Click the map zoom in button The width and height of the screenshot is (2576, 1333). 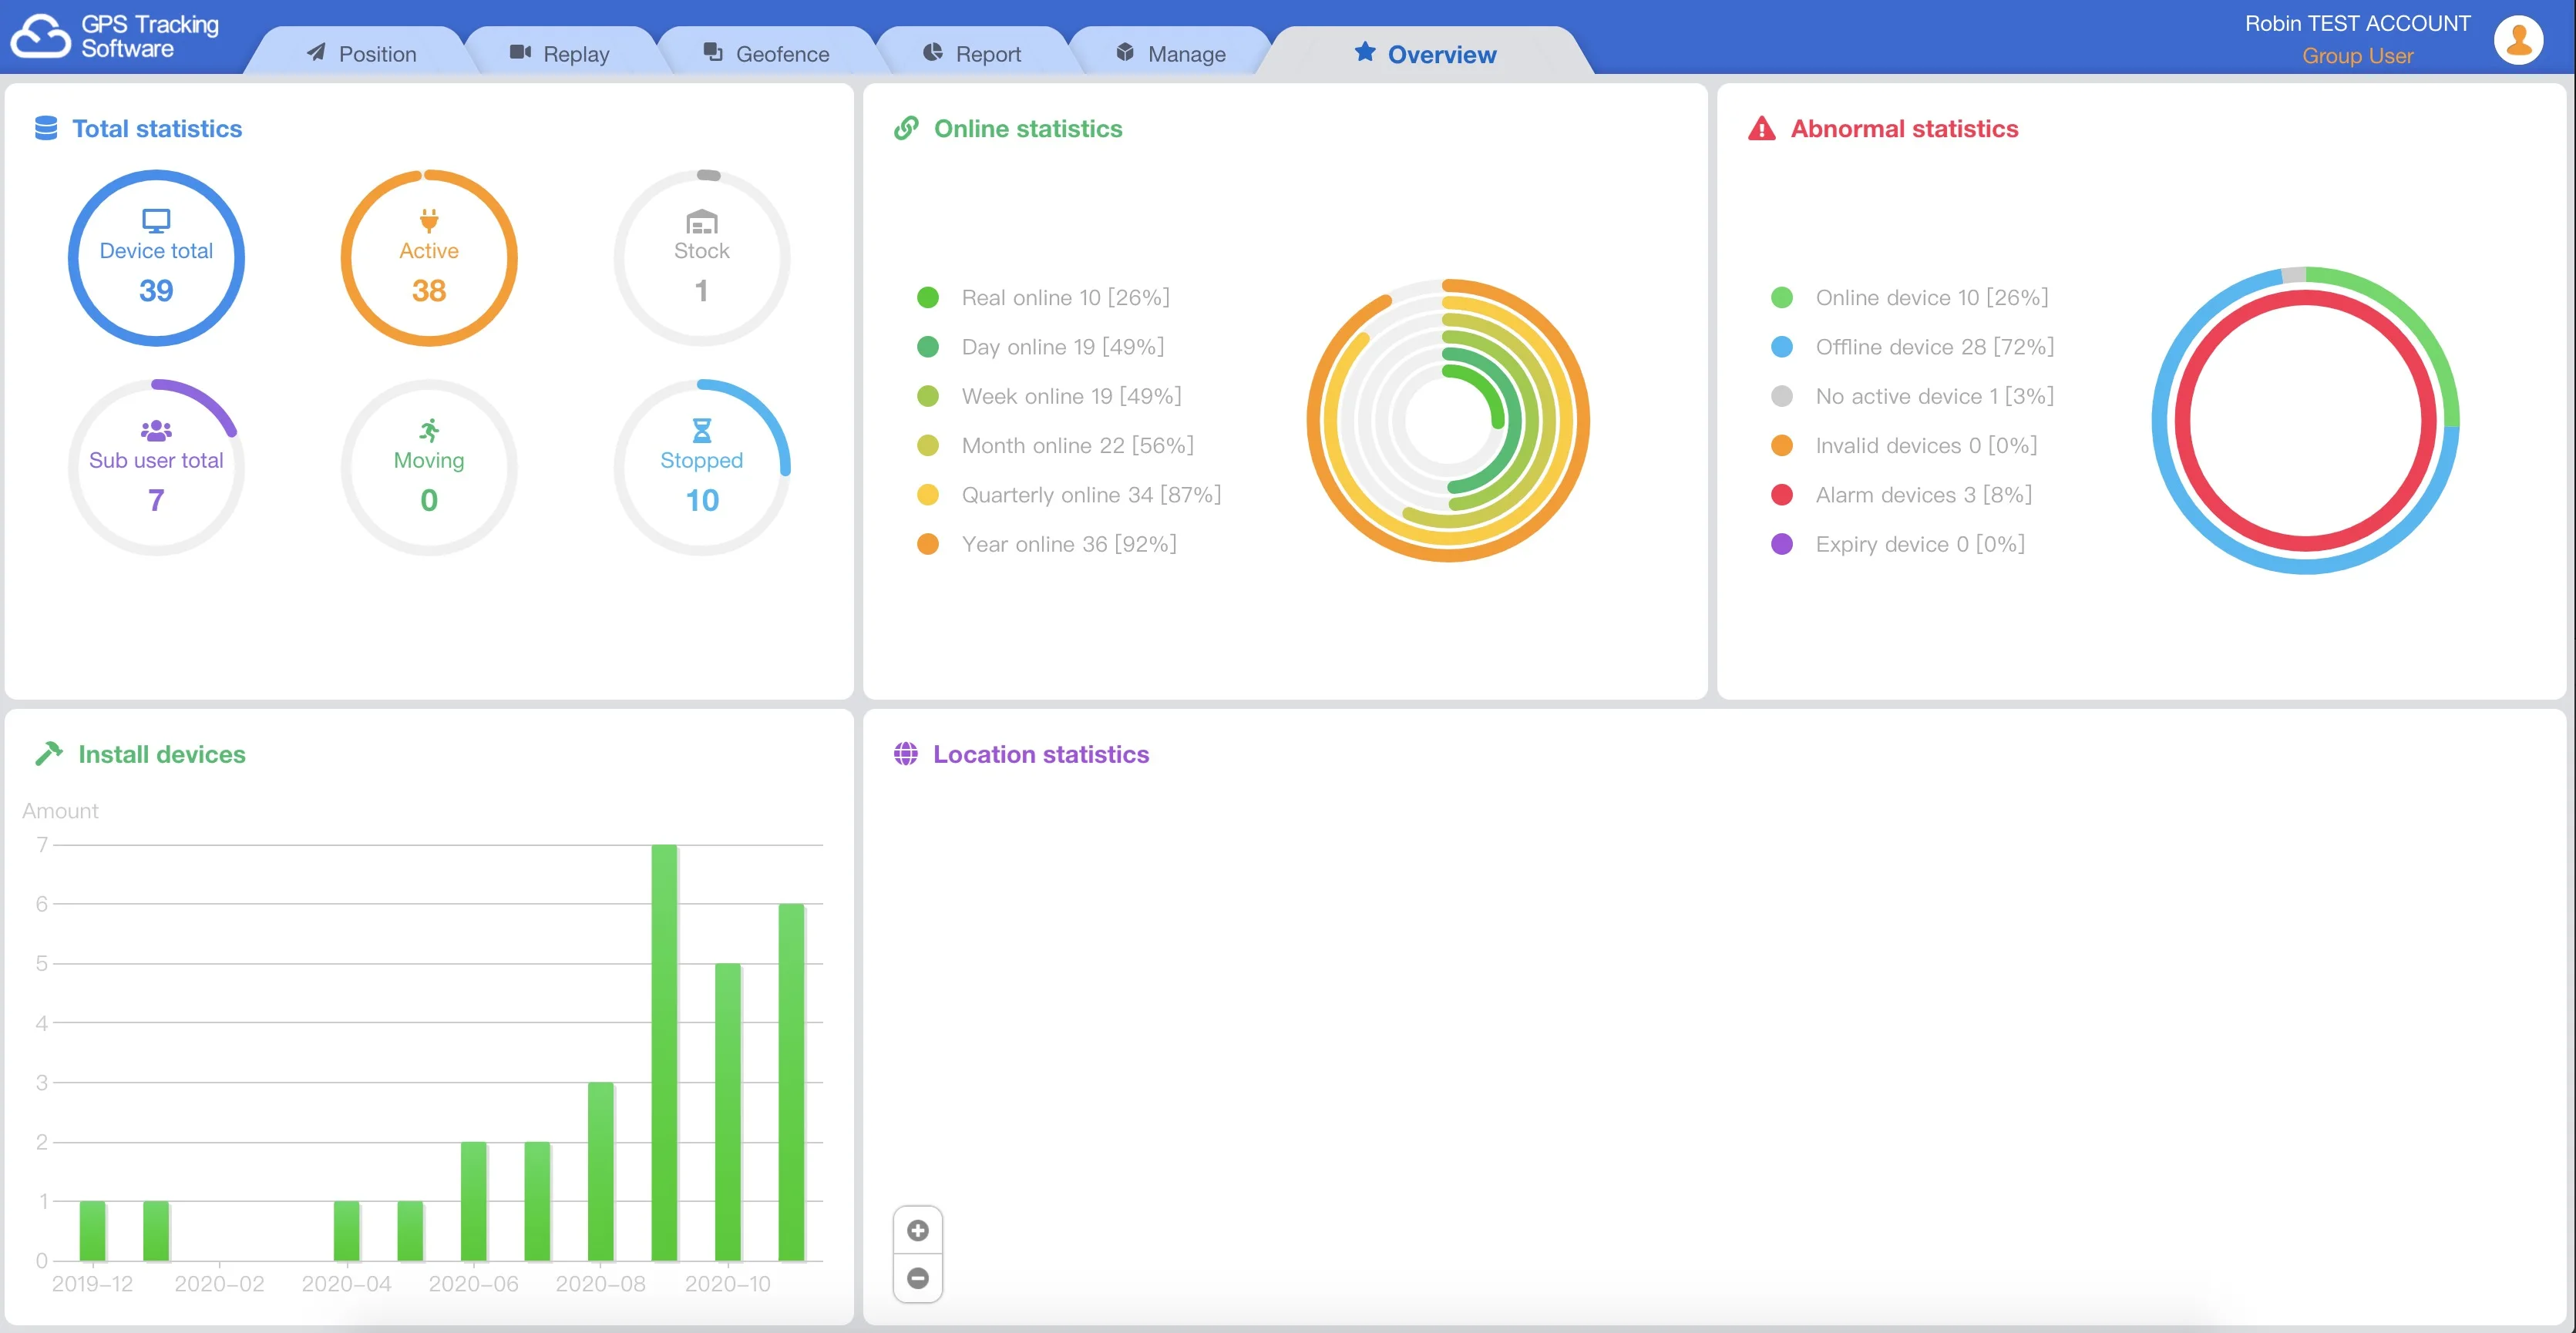coord(917,1230)
